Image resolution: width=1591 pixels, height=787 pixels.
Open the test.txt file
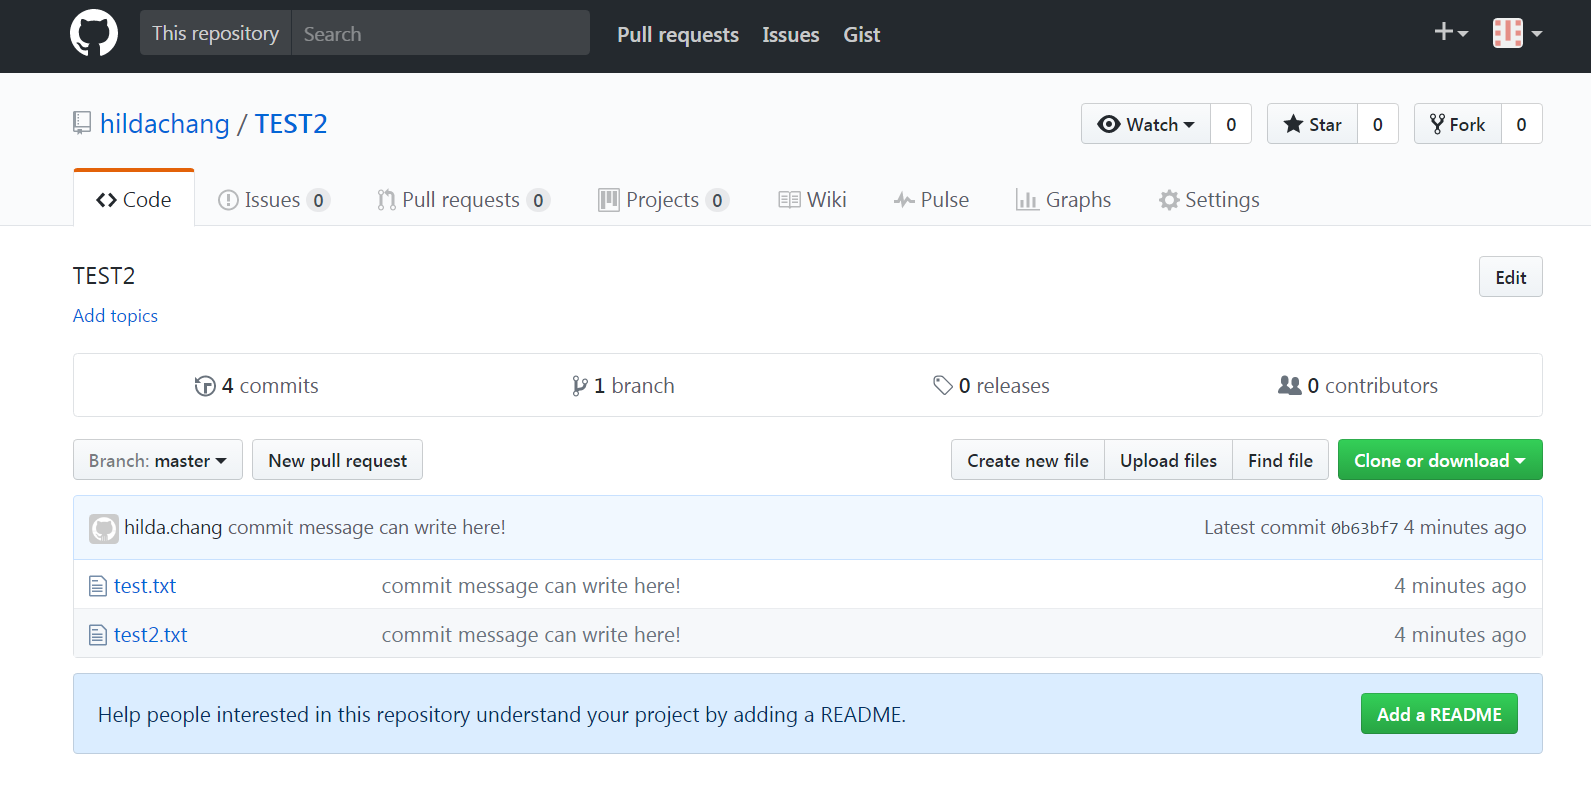145,586
